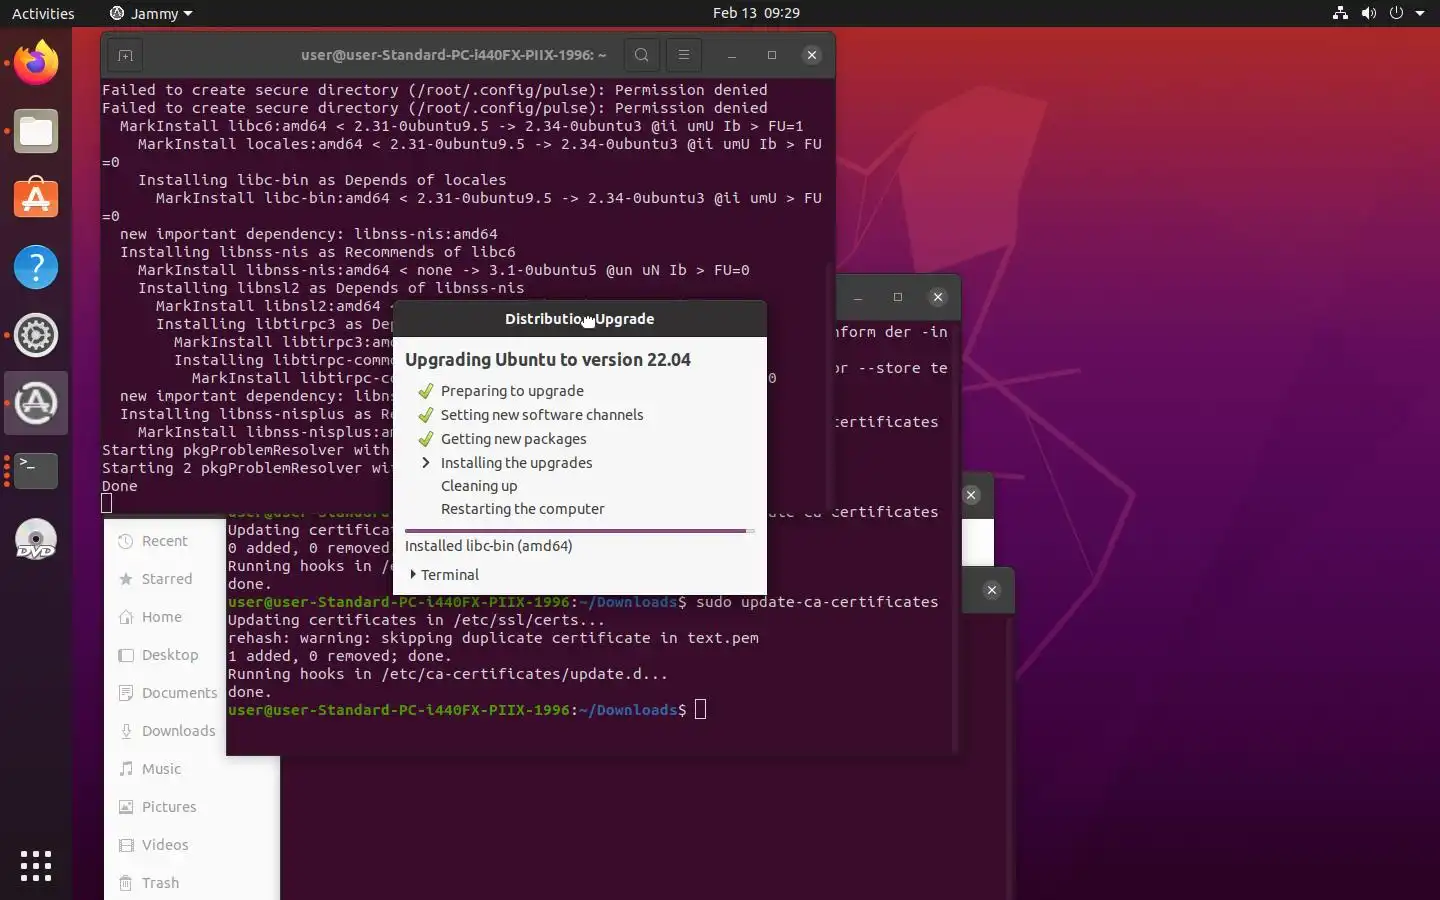Click 'sudo update-ca-certificates' command text
This screenshot has height=900, width=1440.
point(817,602)
